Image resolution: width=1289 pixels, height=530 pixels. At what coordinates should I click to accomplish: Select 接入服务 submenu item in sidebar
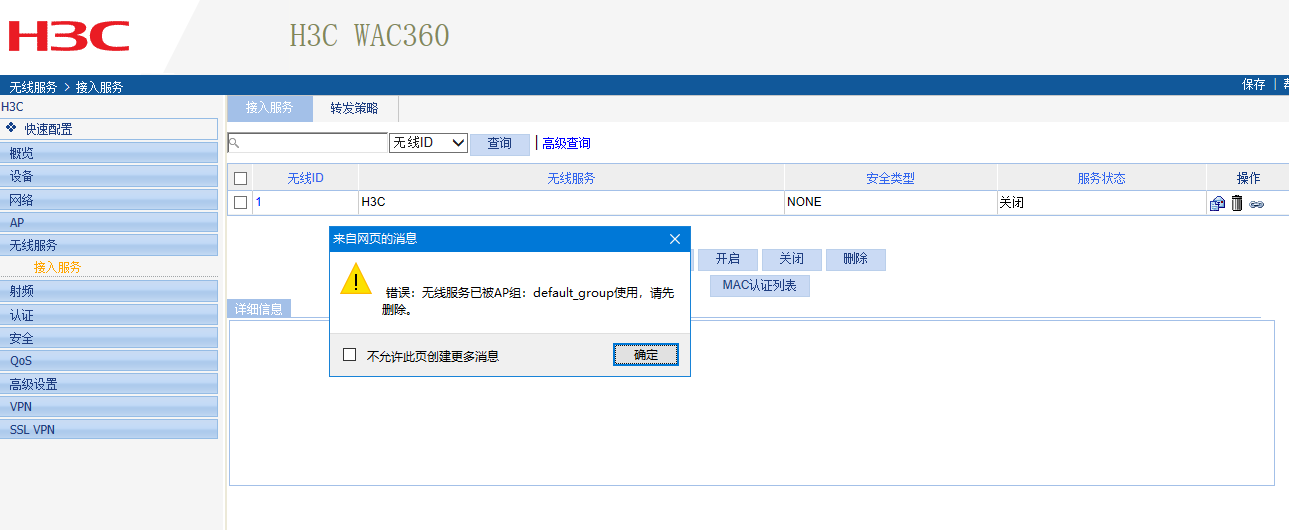pyautogui.click(x=57, y=267)
